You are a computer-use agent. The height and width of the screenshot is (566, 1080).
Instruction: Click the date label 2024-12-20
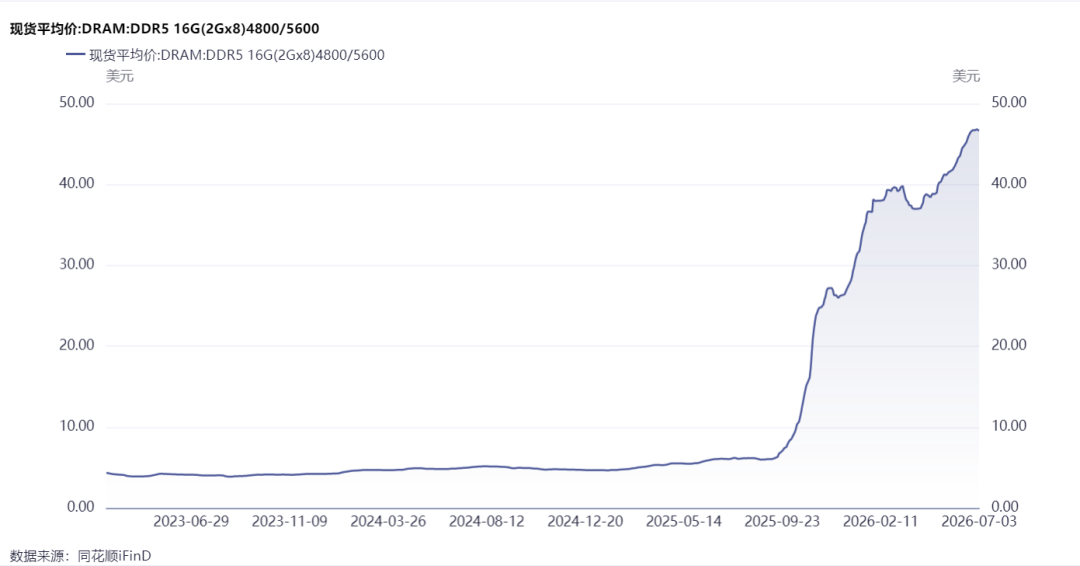point(585,522)
